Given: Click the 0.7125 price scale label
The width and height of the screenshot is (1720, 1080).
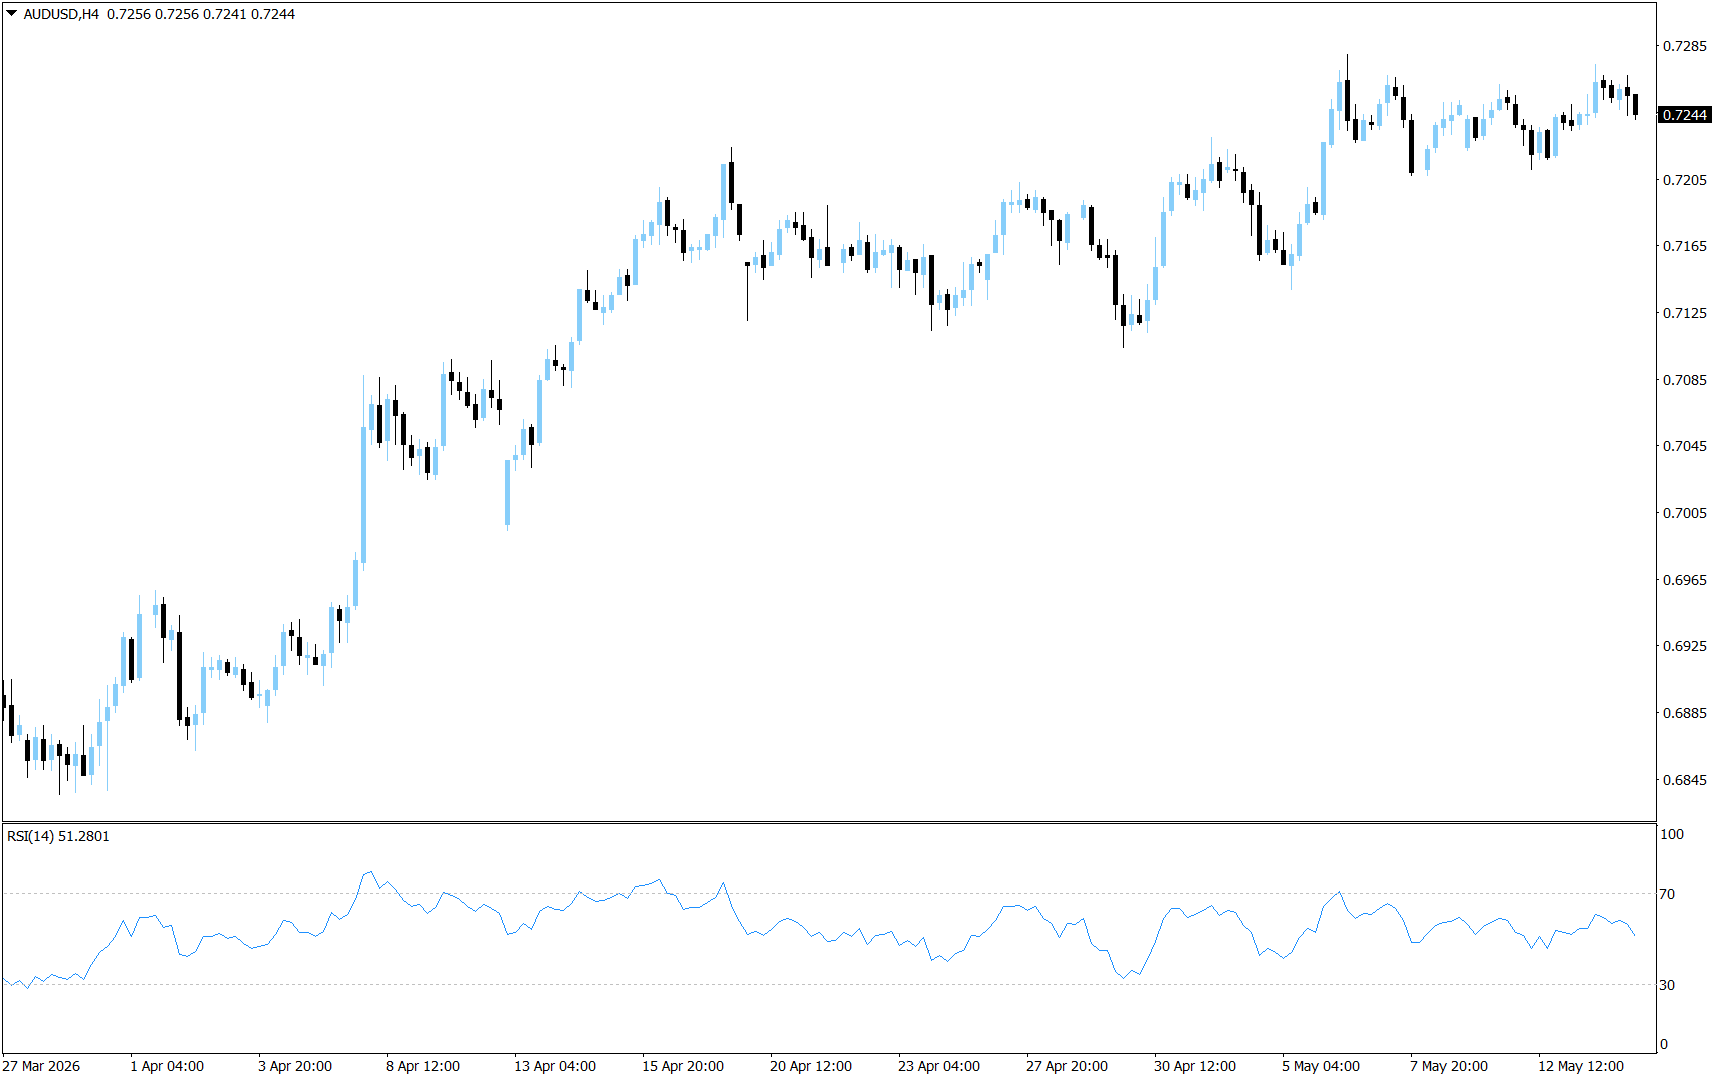Looking at the screenshot, I should pyautogui.click(x=1685, y=313).
